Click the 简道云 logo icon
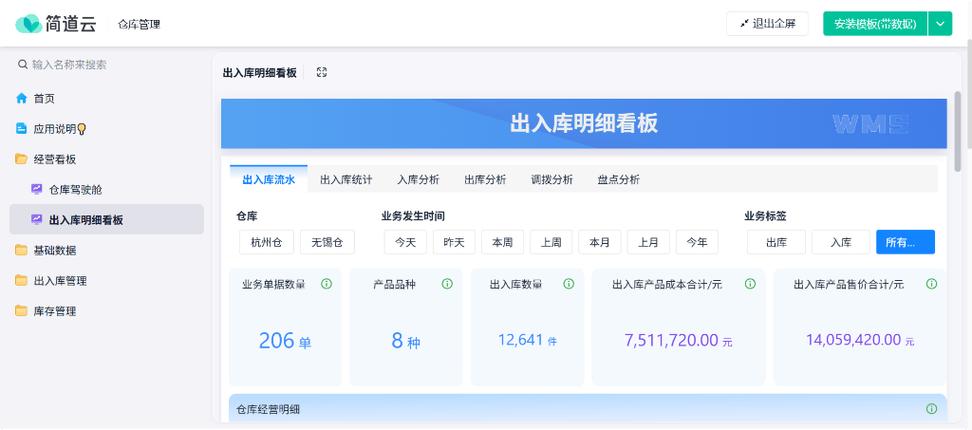 click(29, 24)
